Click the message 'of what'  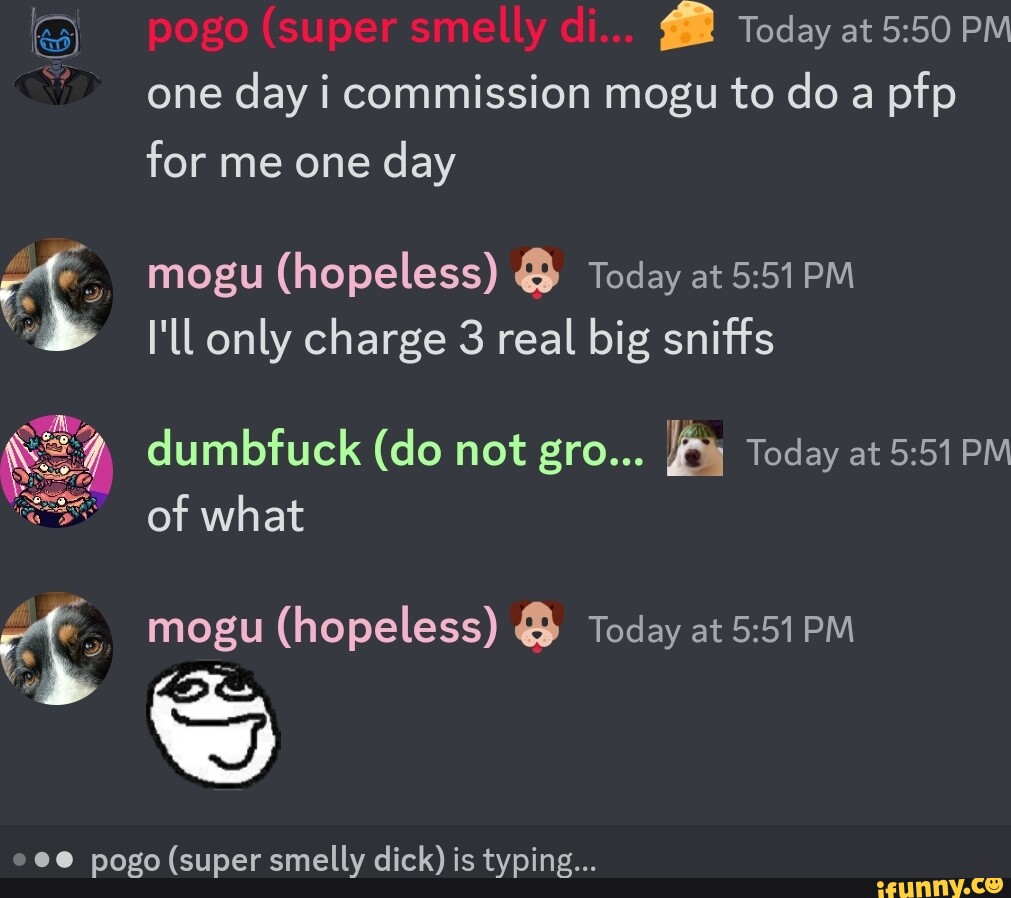coord(225,516)
